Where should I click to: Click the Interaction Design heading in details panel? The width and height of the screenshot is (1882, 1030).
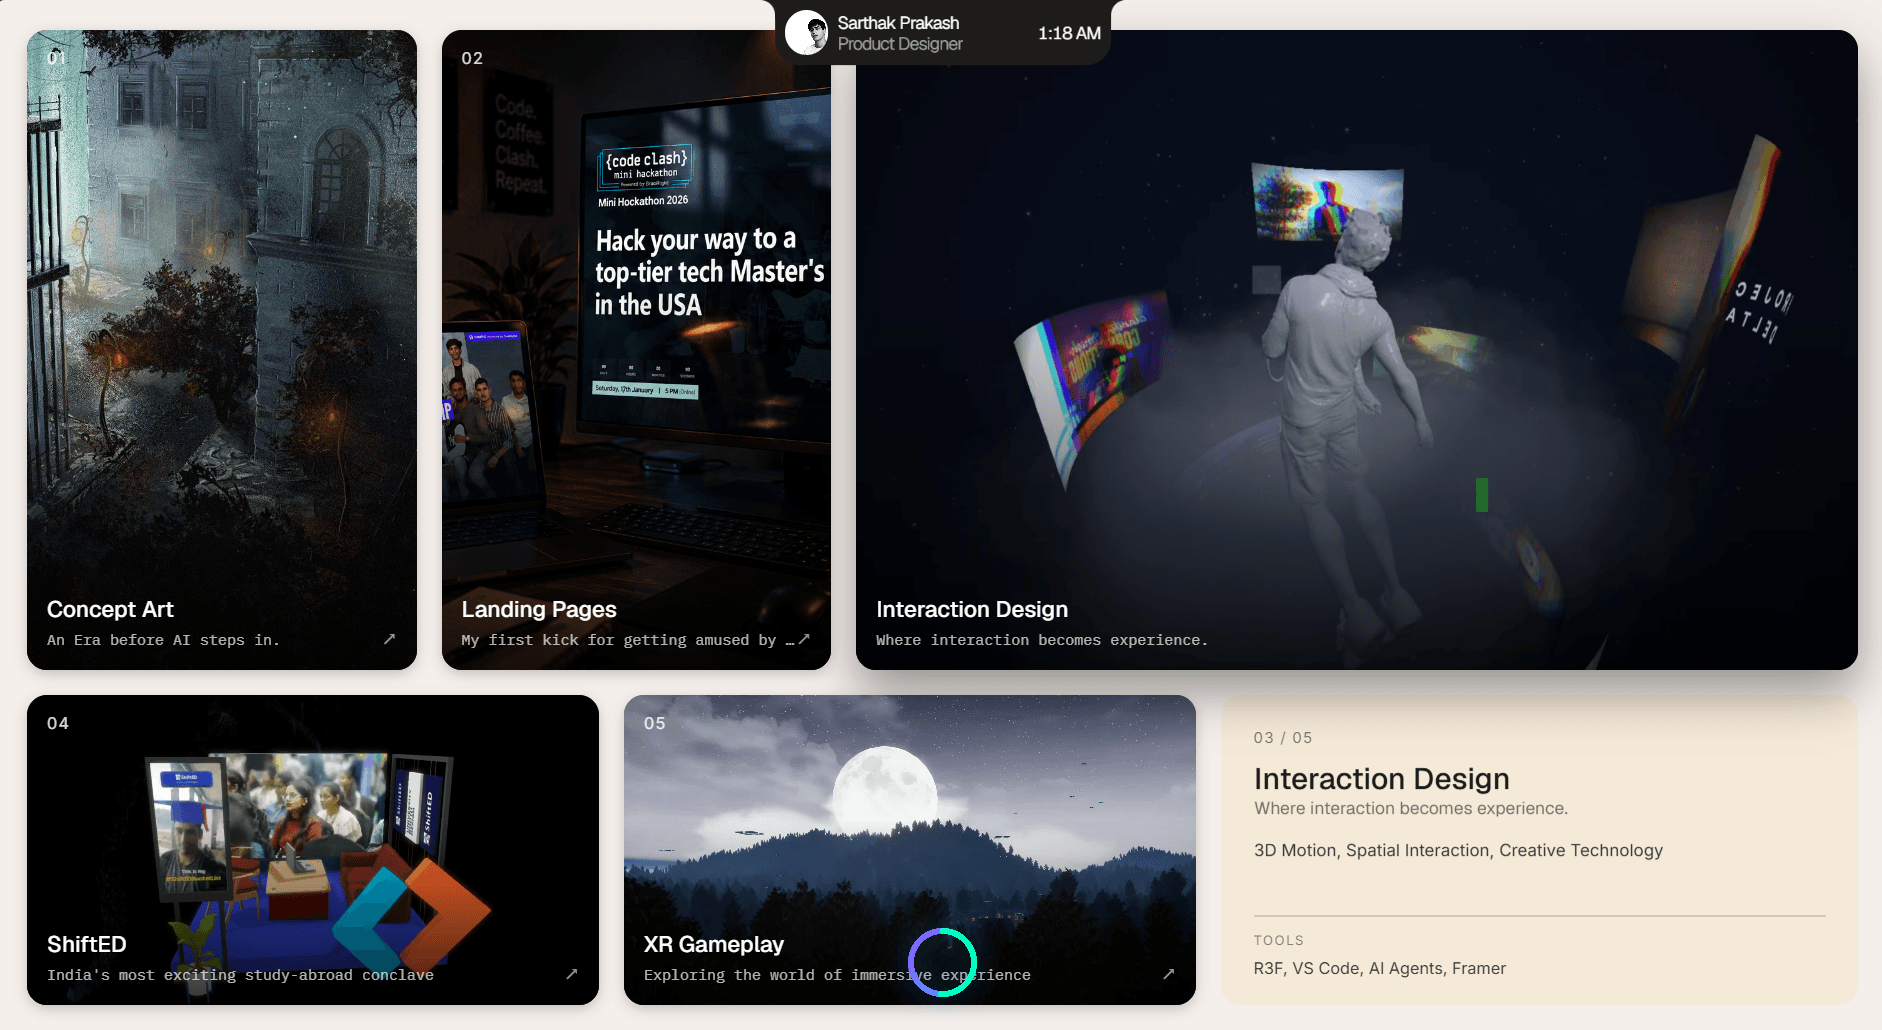1382,778
